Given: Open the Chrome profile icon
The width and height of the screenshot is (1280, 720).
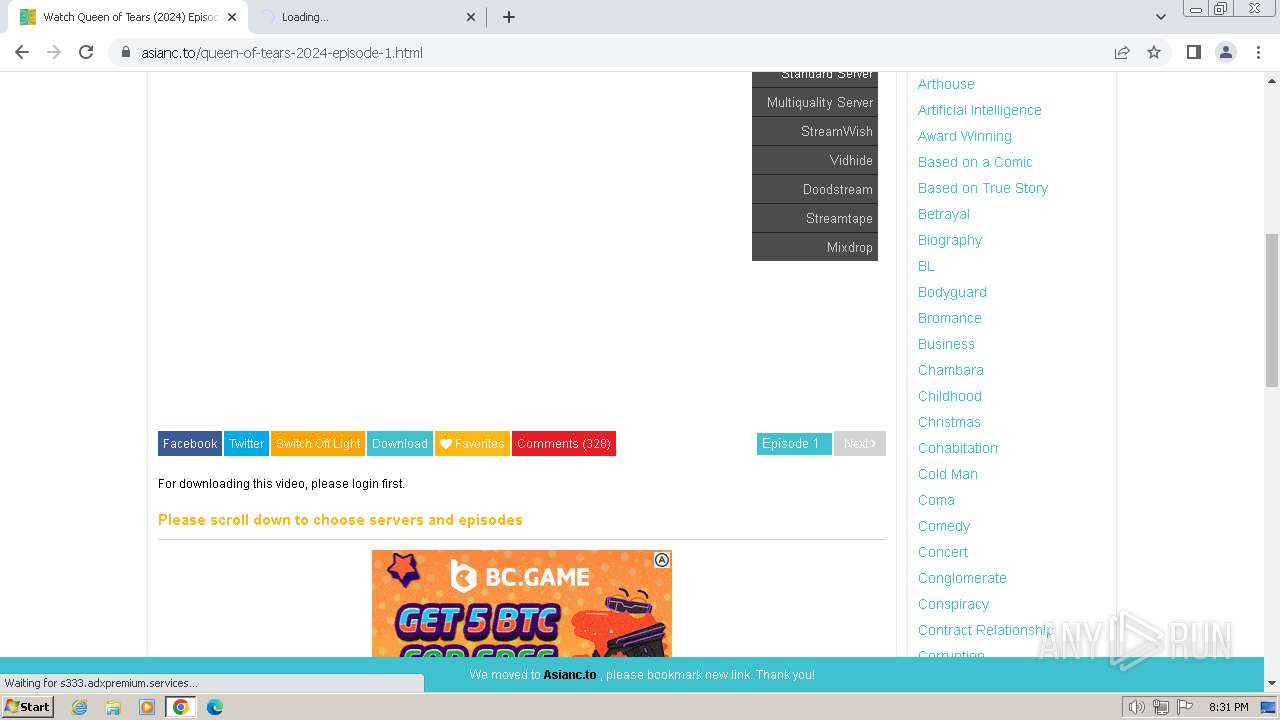Looking at the screenshot, I should point(1225,52).
